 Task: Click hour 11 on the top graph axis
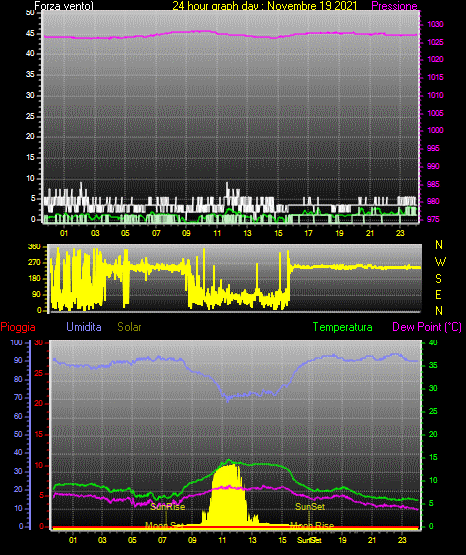[x=217, y=233]
